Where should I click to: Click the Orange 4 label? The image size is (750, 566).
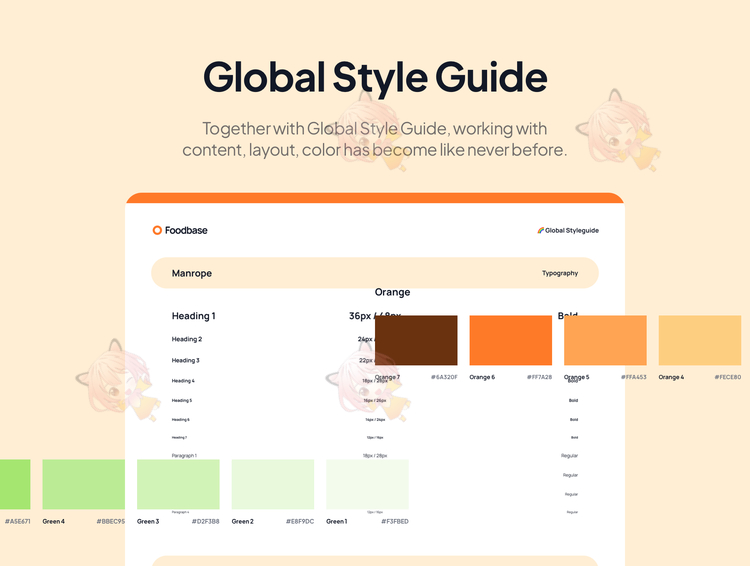coord(671,377)
